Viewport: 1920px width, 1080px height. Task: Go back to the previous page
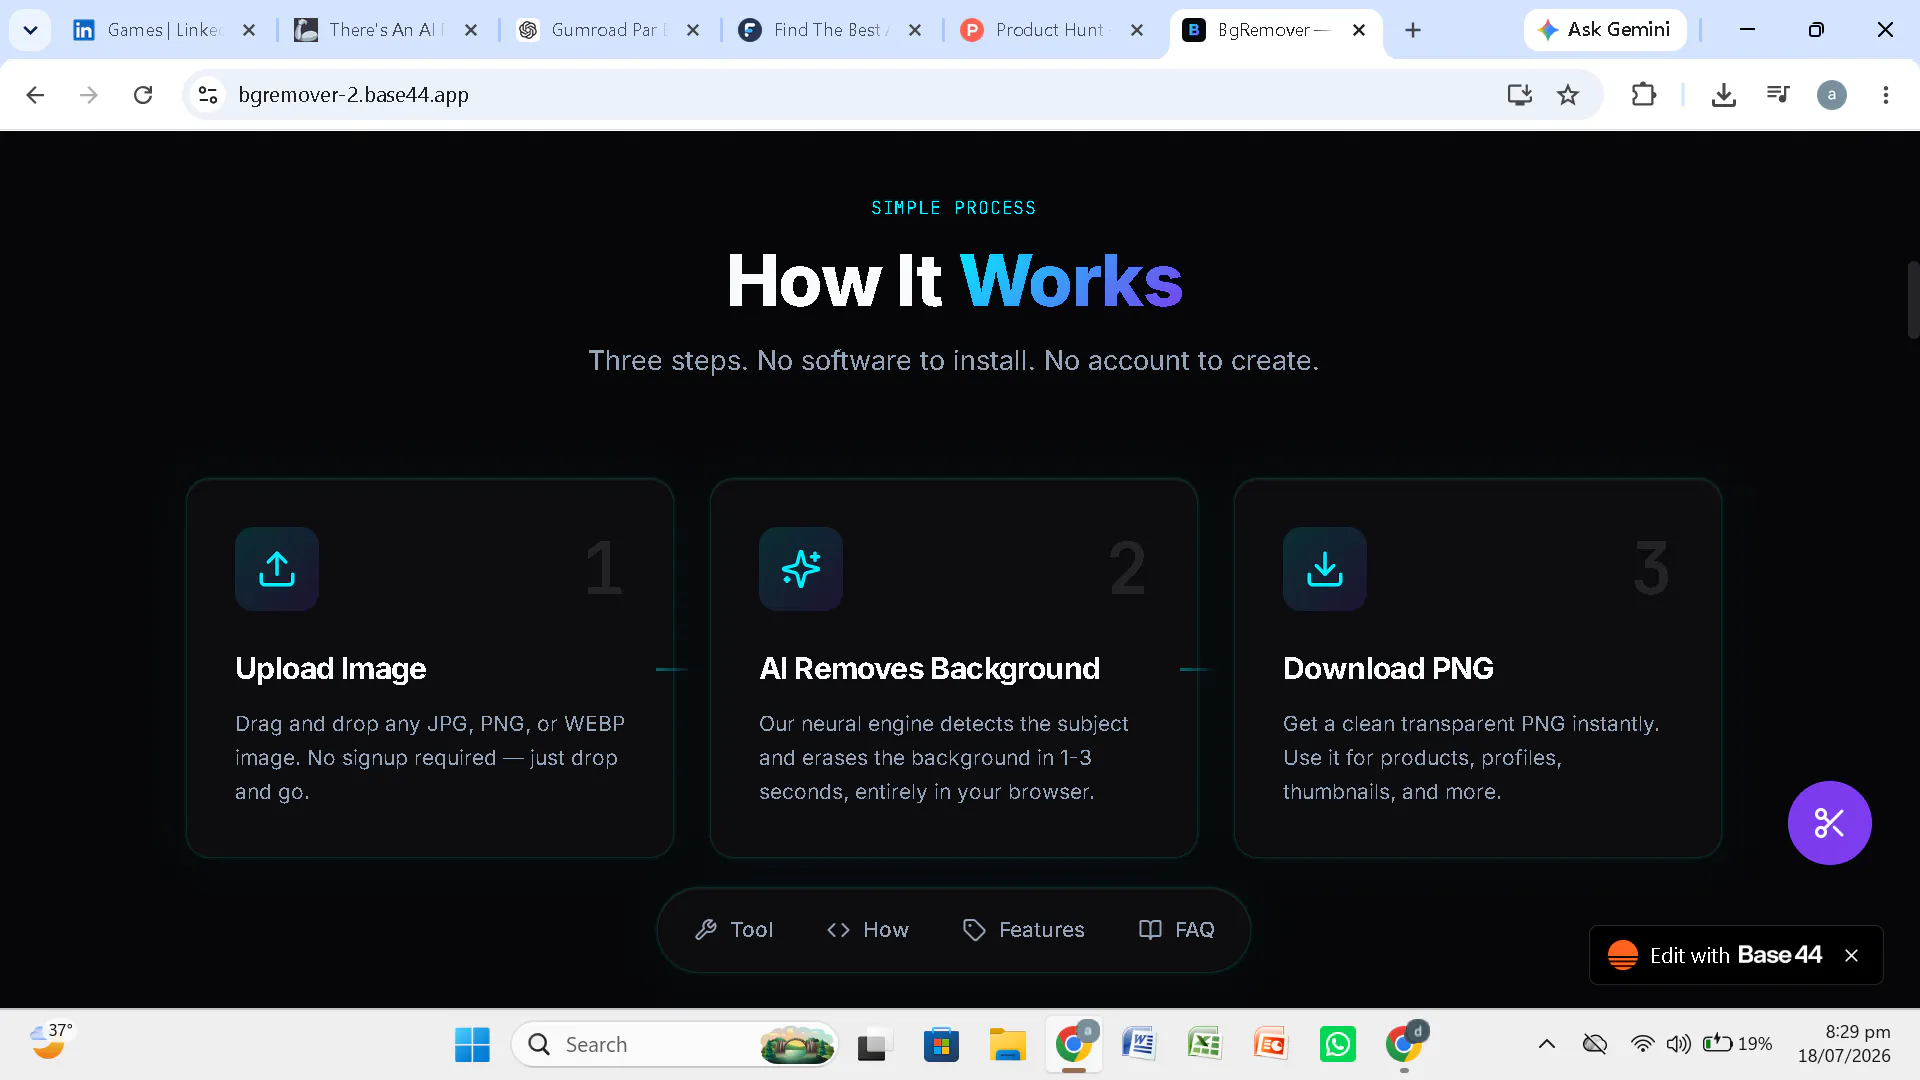tap(35, 95)
